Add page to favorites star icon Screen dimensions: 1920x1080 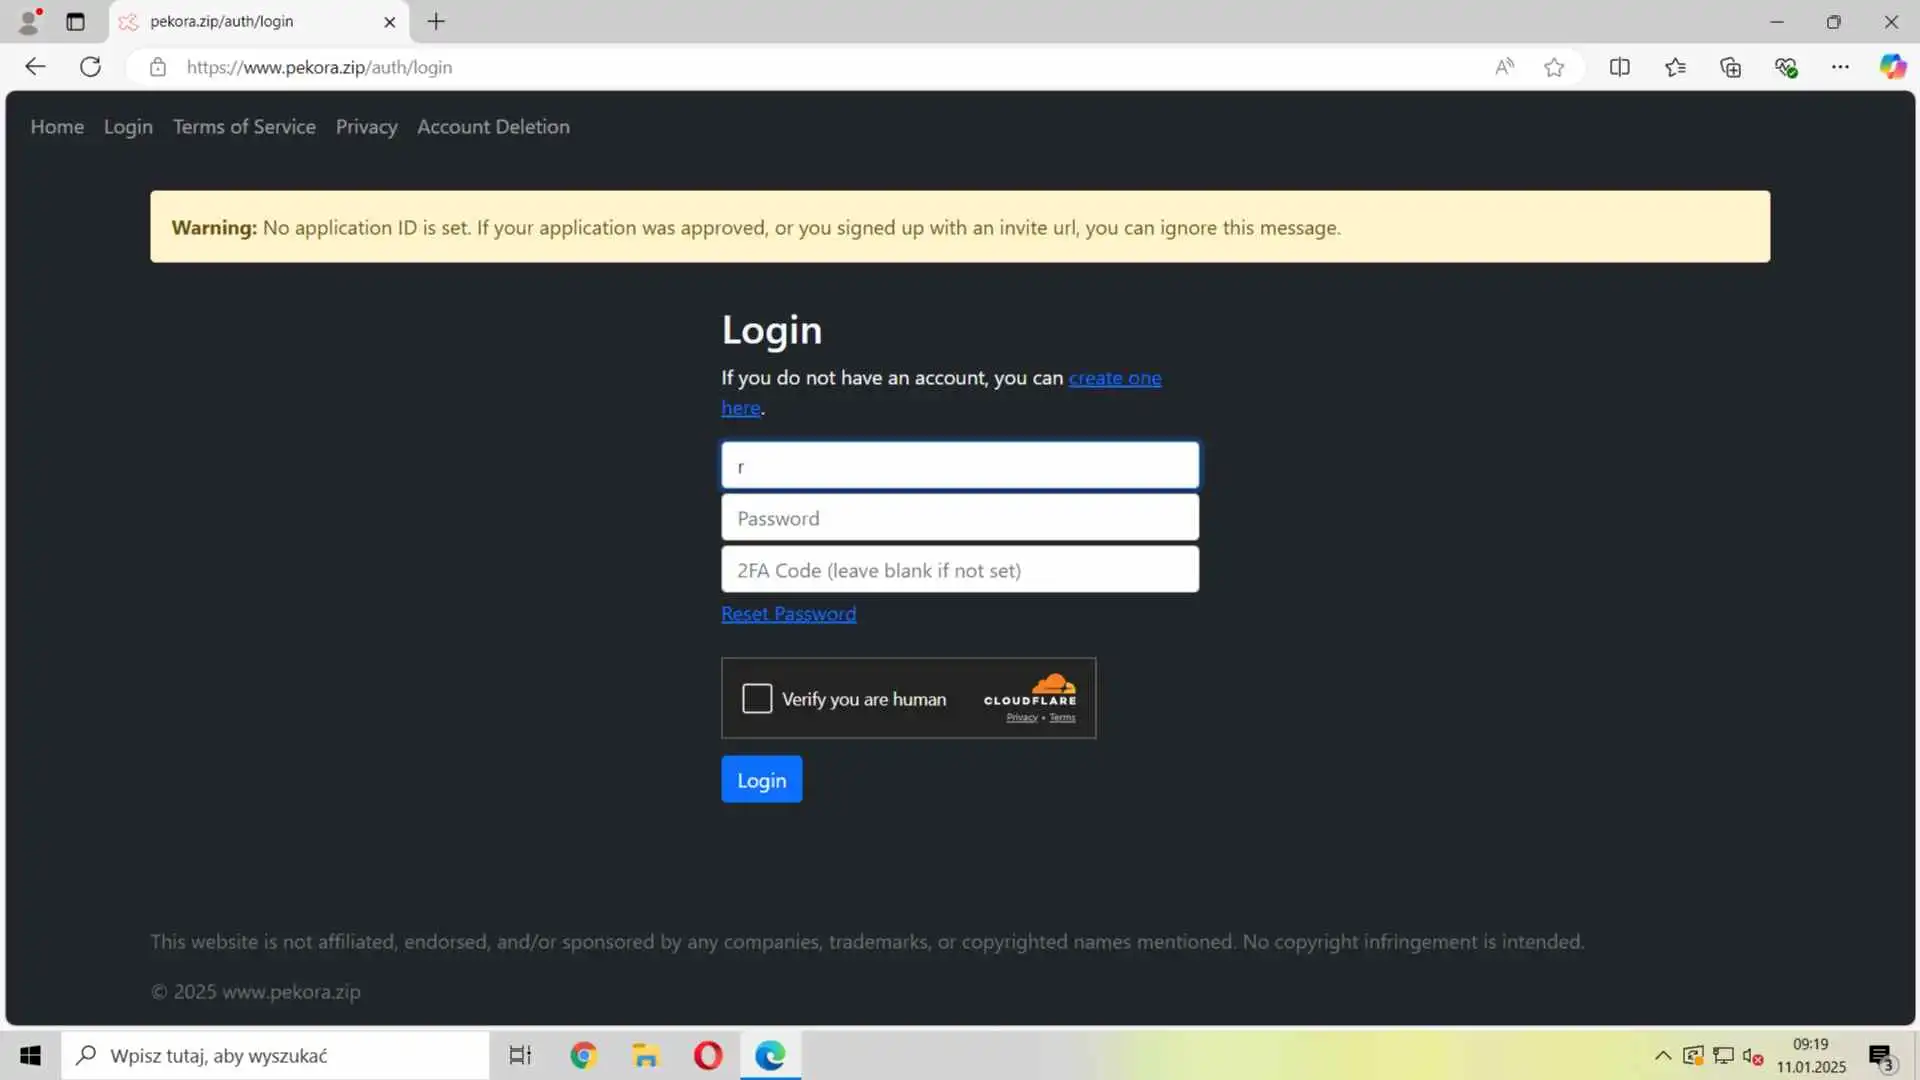pyautogui.click(x=1553, y=67)
